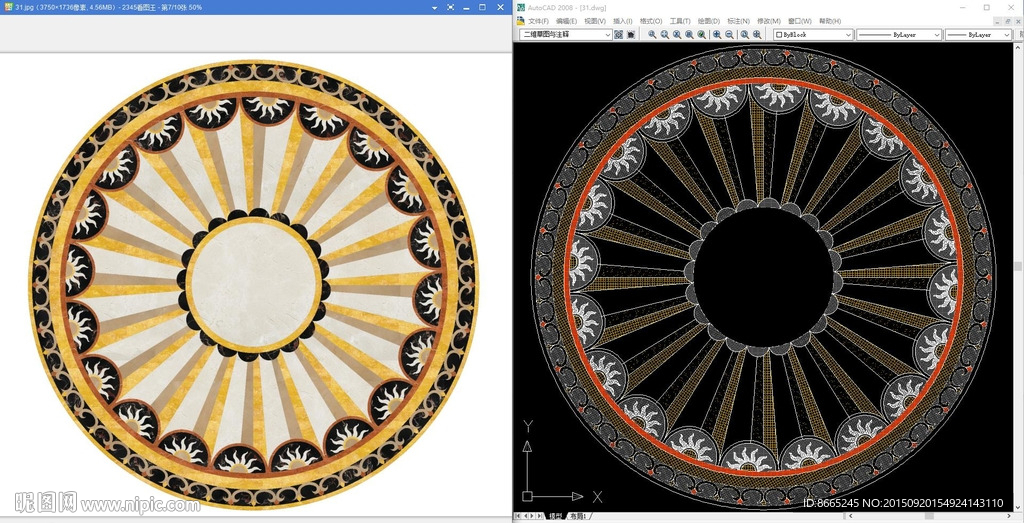Screen dimensions: 1024x523
Task: Jump to the last layout tab using the arrow
Action: 541,517
